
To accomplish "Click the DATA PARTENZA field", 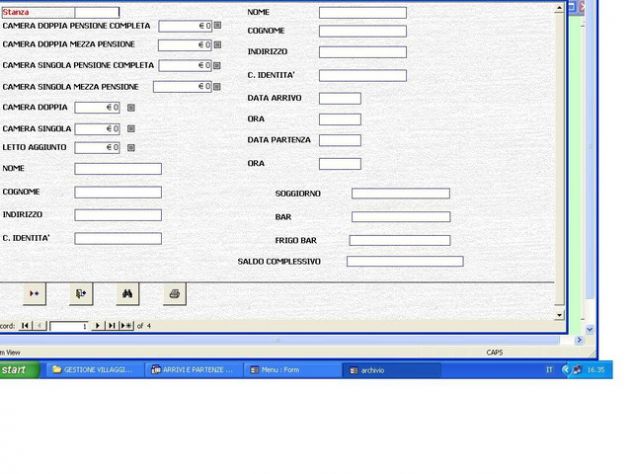I will [340, 140].
